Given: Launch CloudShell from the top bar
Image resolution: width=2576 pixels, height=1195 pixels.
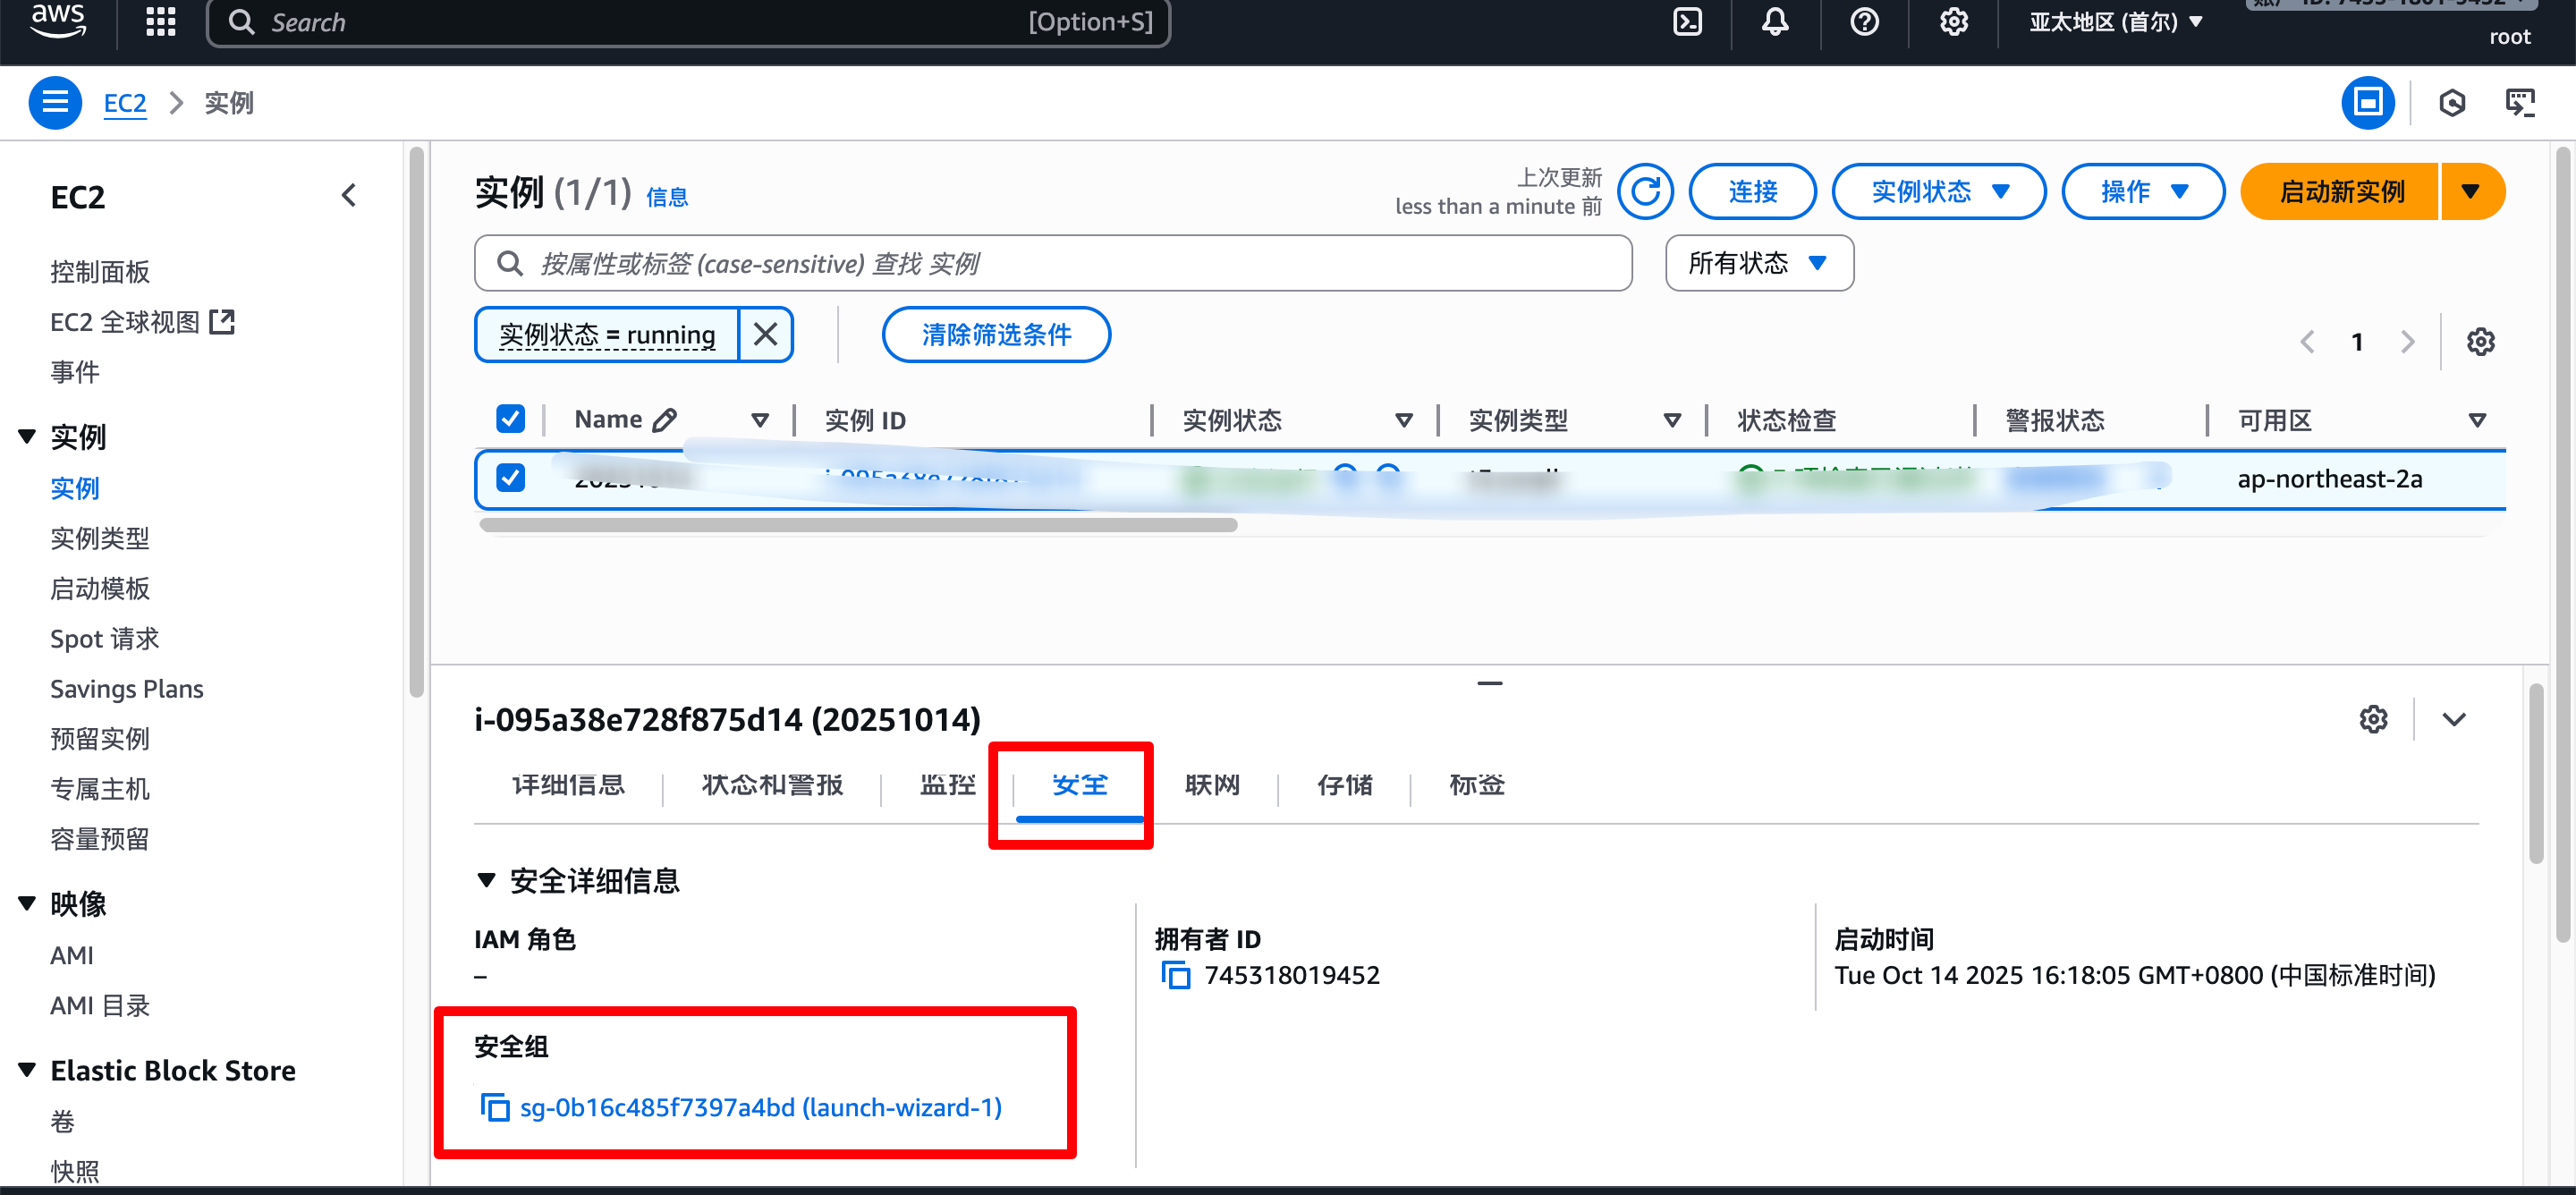Looking at the screenshot, I should click(x=1687, y=21).
